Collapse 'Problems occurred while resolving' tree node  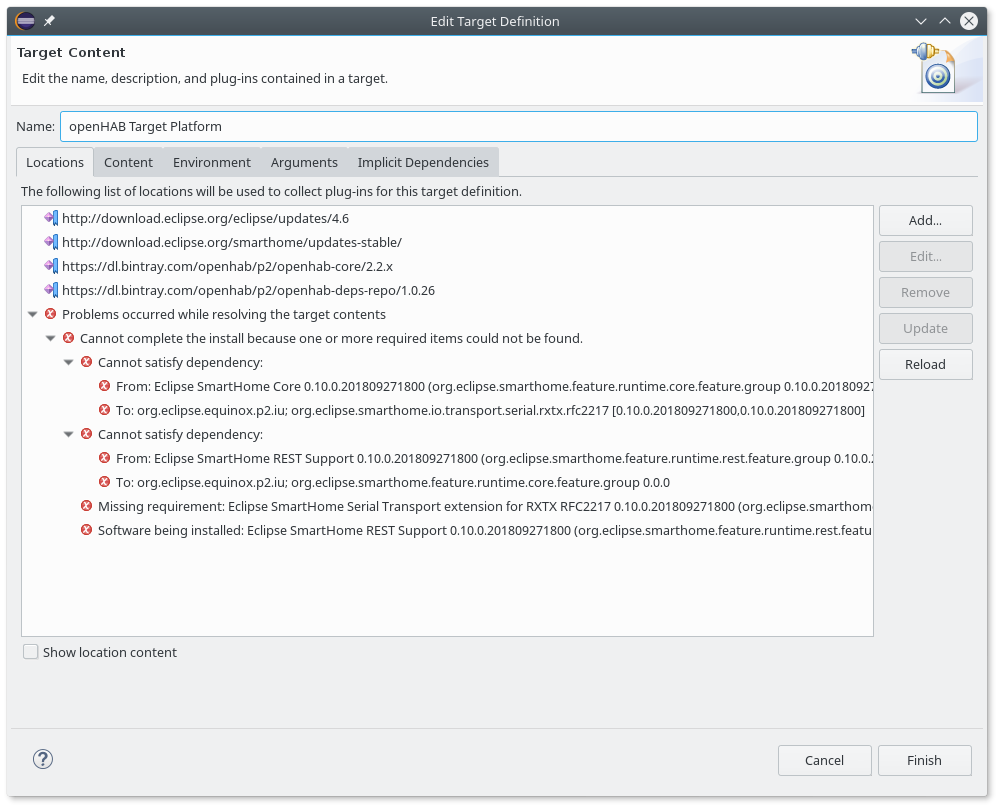(x=33, y=314)
